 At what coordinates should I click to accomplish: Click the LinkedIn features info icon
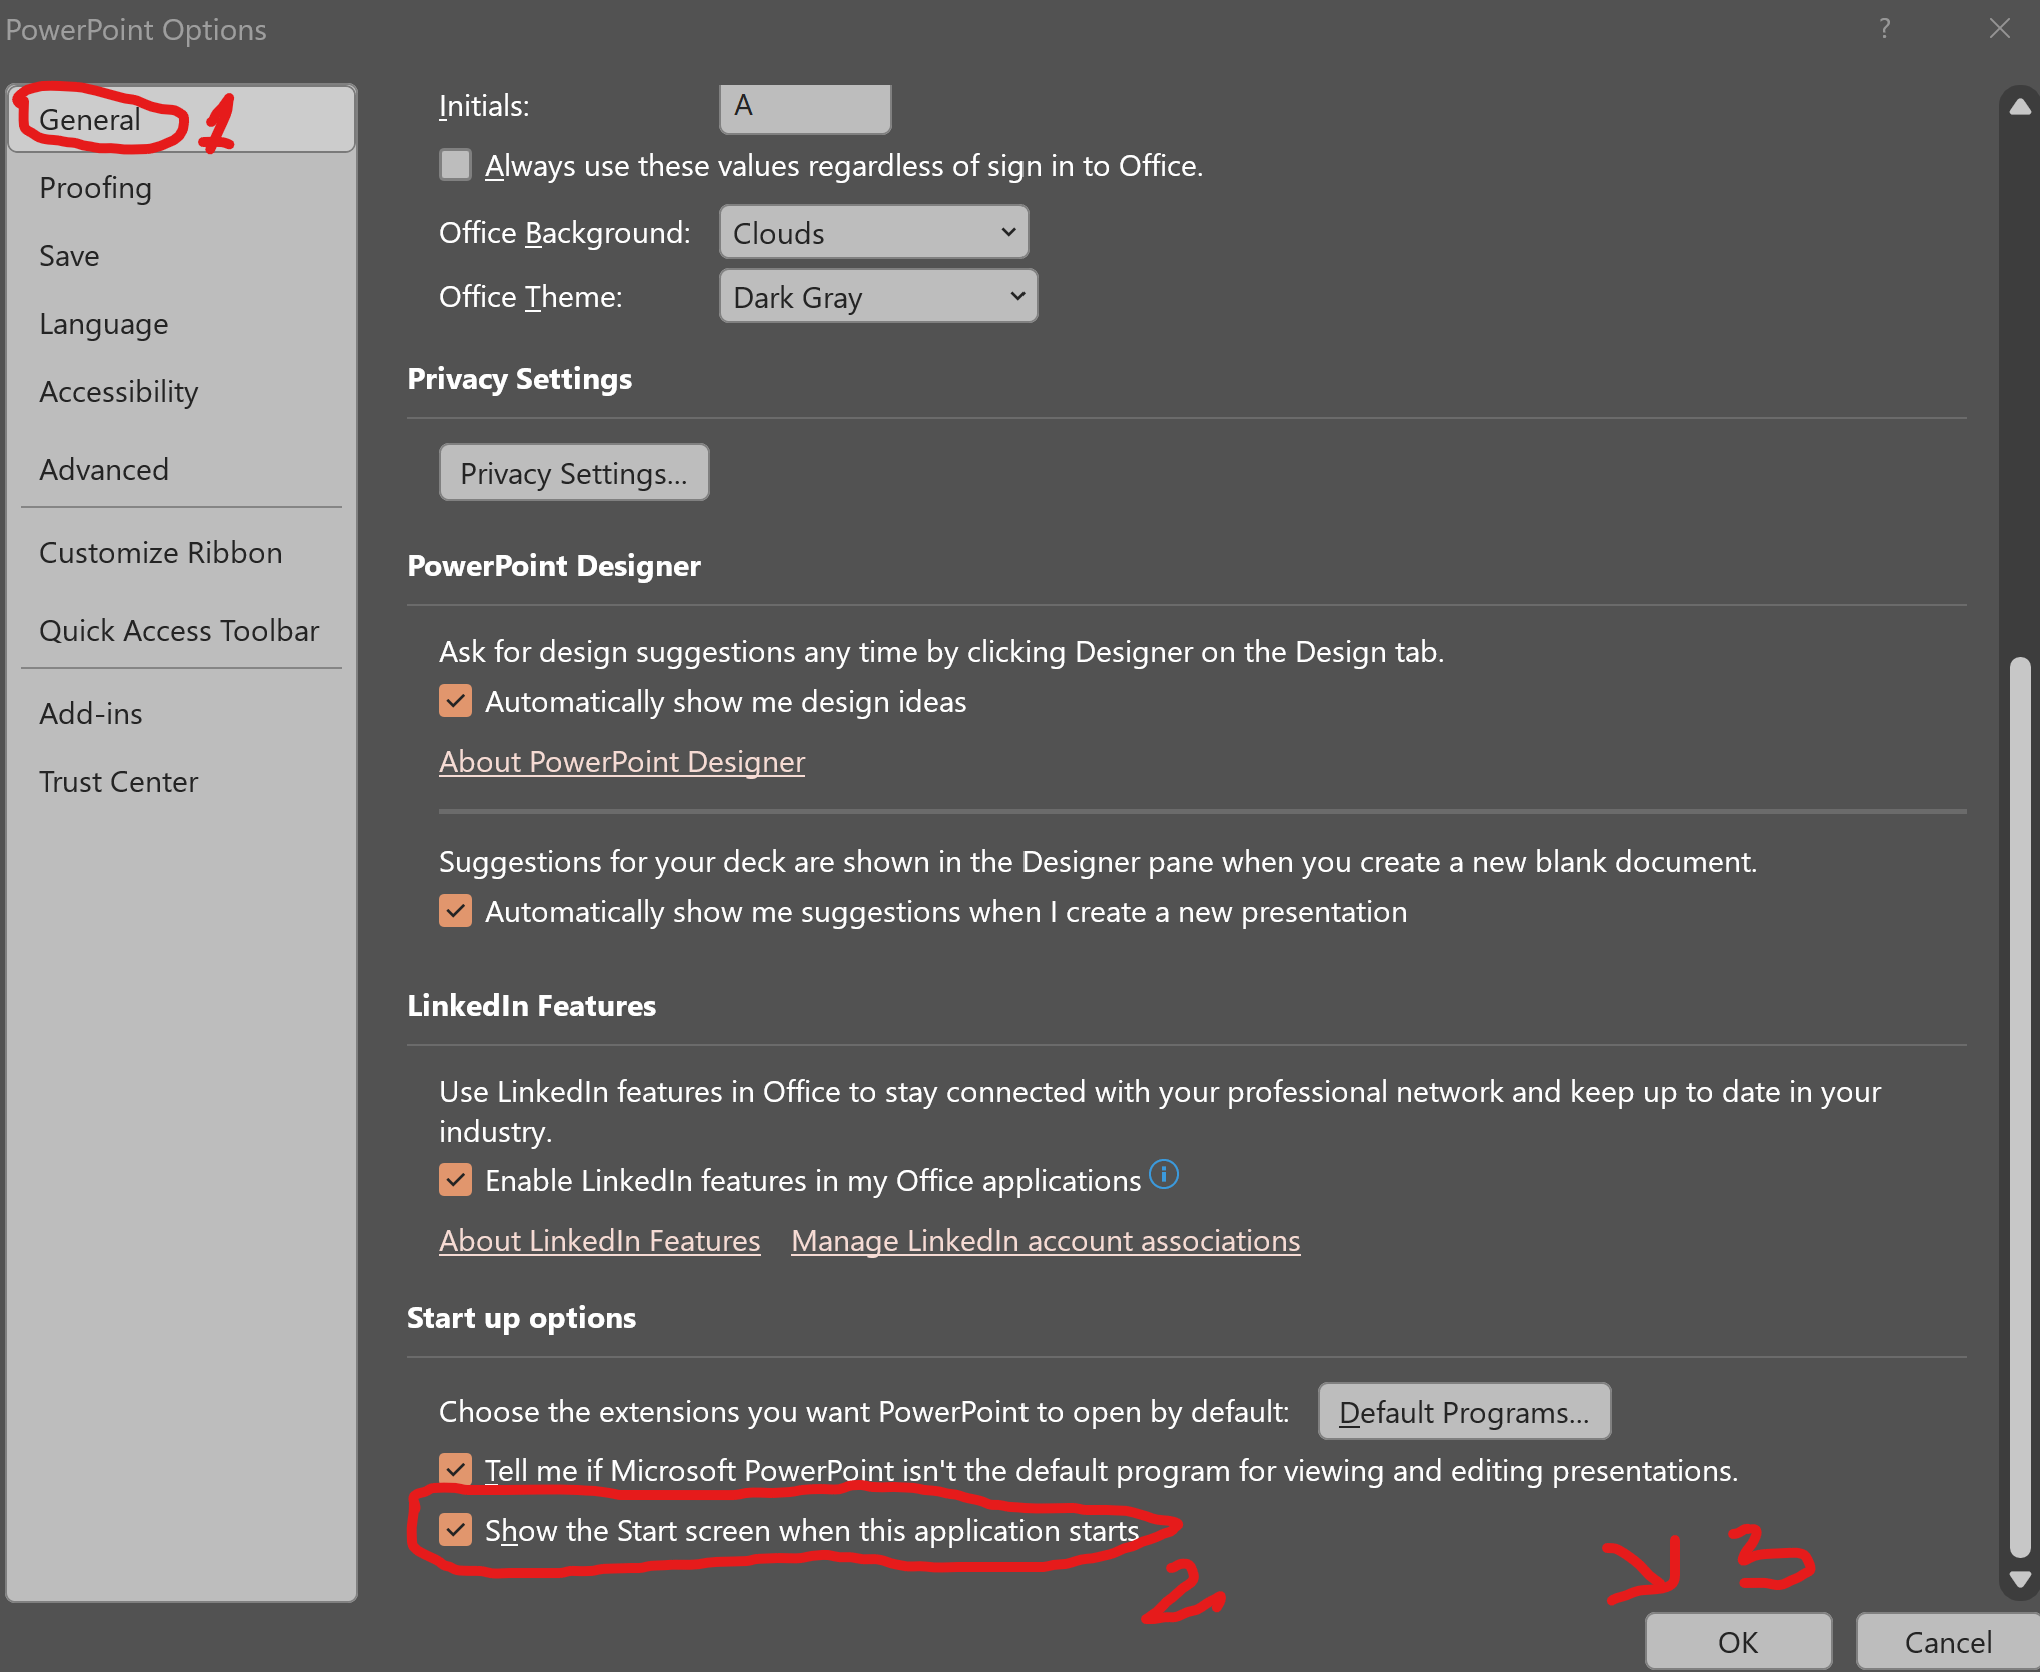tap(1164, 1174)
